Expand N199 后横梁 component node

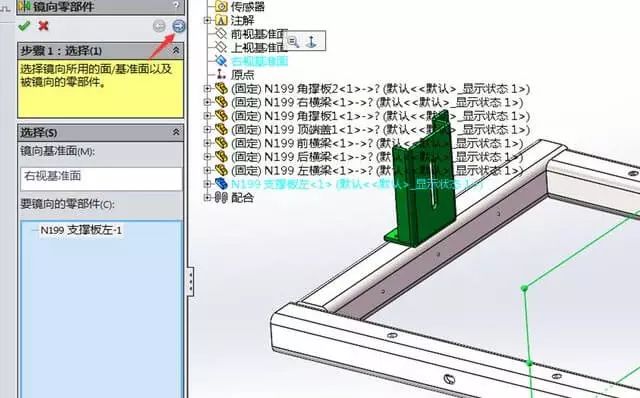click(207, 157)
